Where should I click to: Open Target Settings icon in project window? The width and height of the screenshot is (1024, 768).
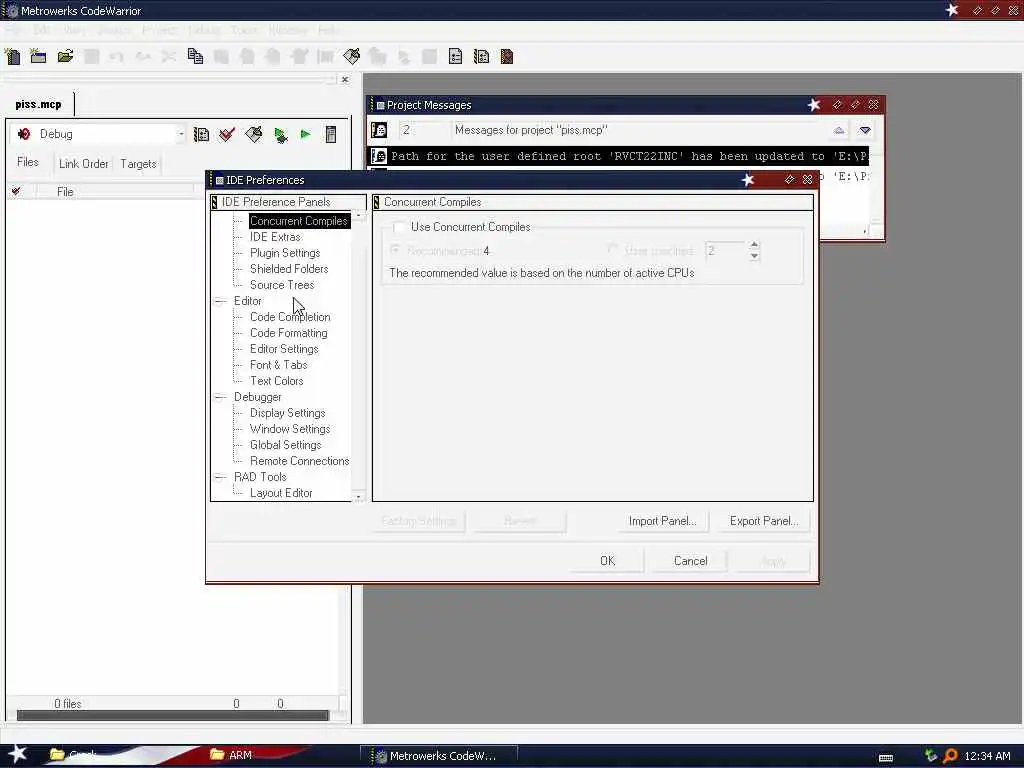(202, 135)
